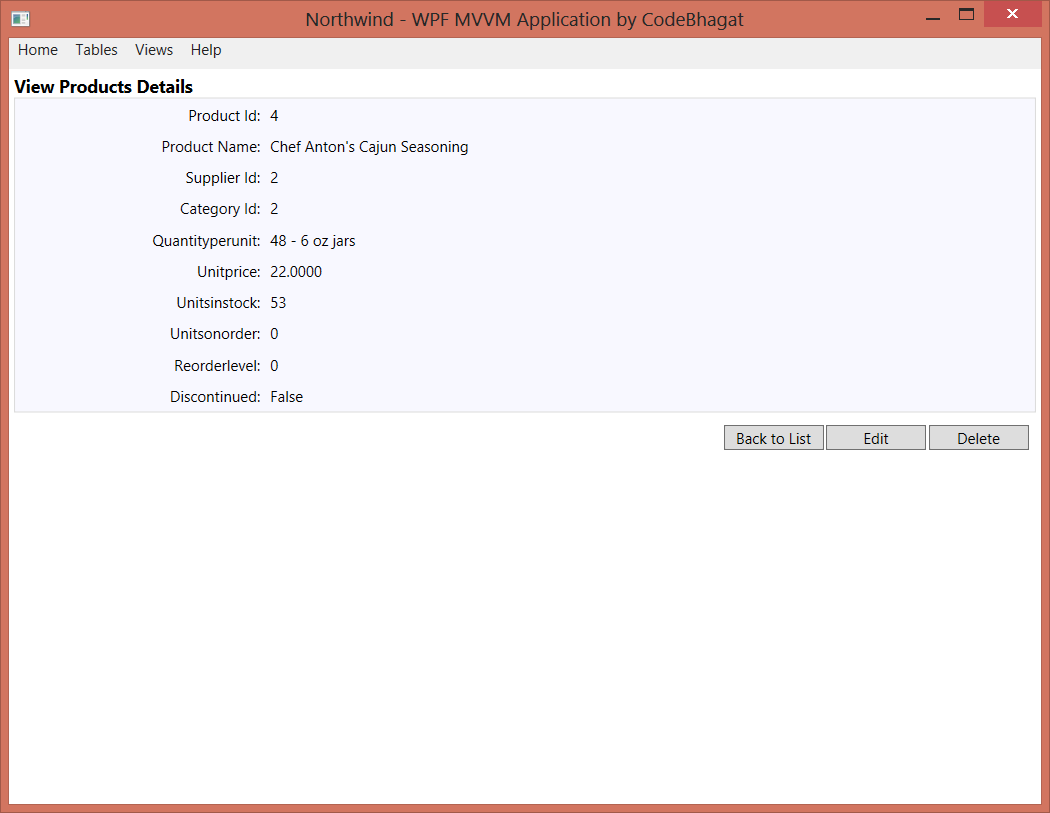Viewport: 1050px width, 813px height.
Task: Open the Help menu
Action: click(206, 50)
